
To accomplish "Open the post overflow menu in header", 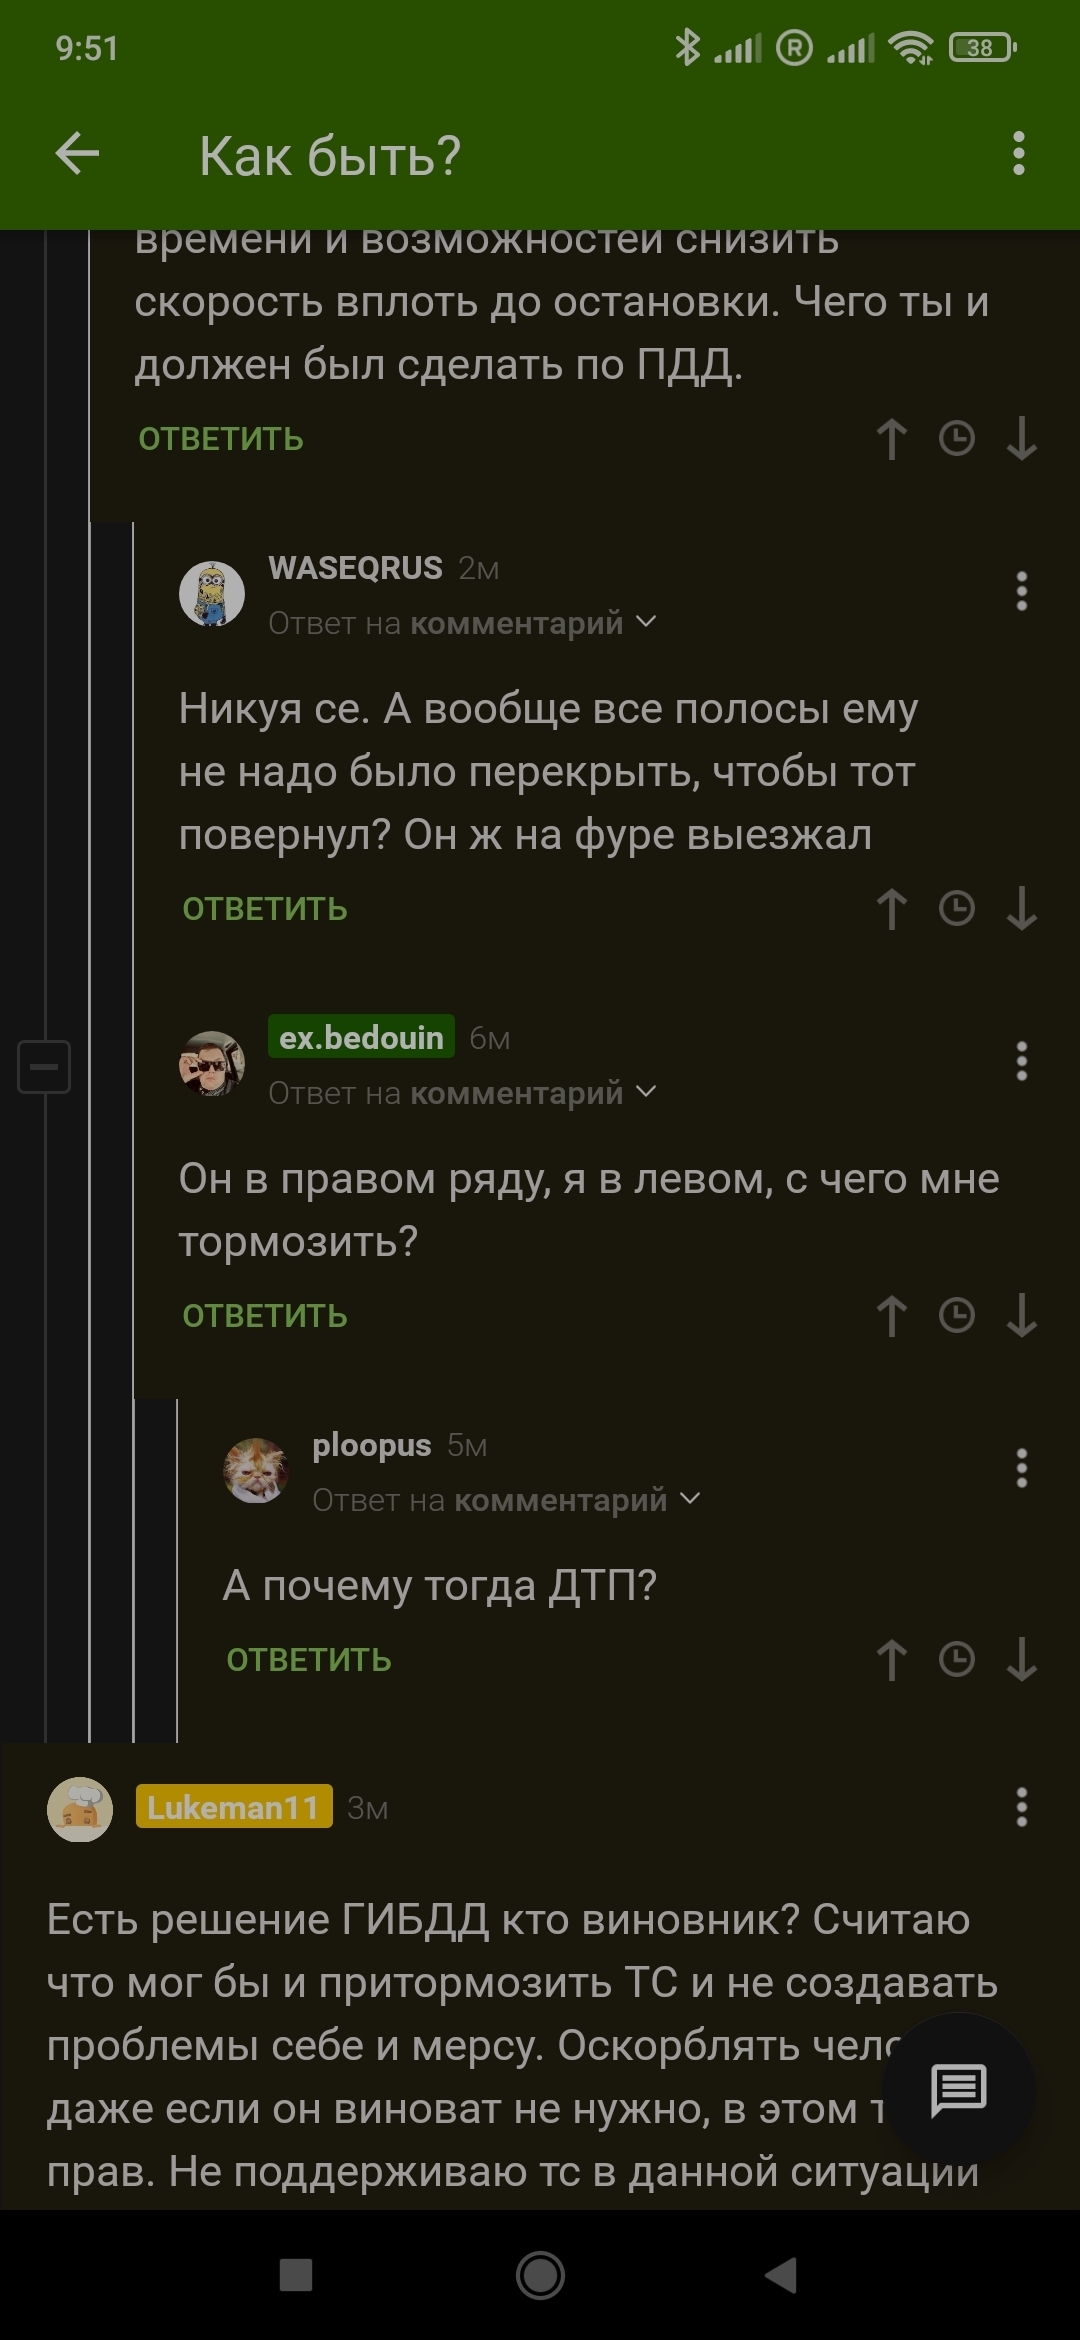I will coord(1018,154).
